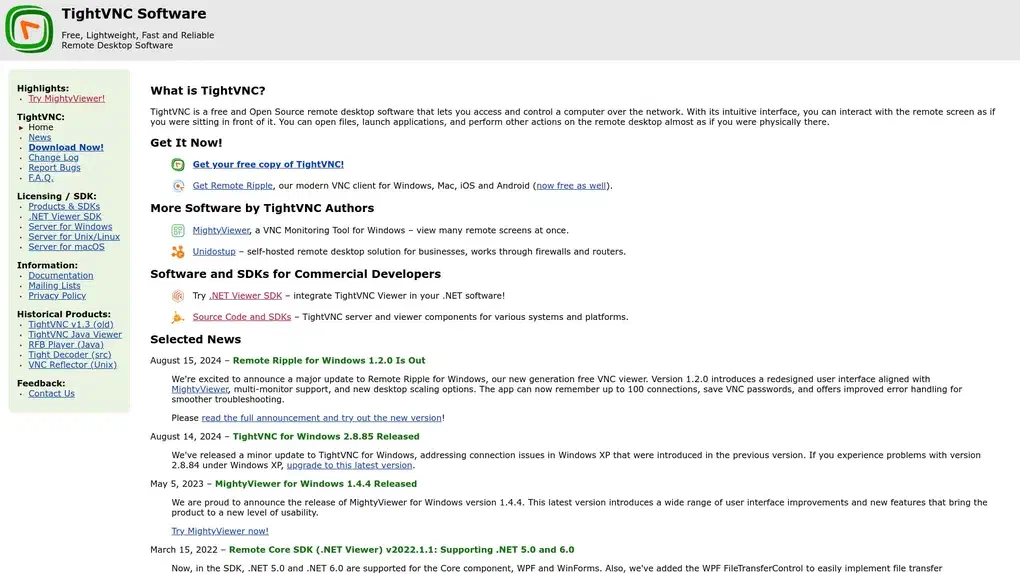Open the Unidostup link

point(214,251)
